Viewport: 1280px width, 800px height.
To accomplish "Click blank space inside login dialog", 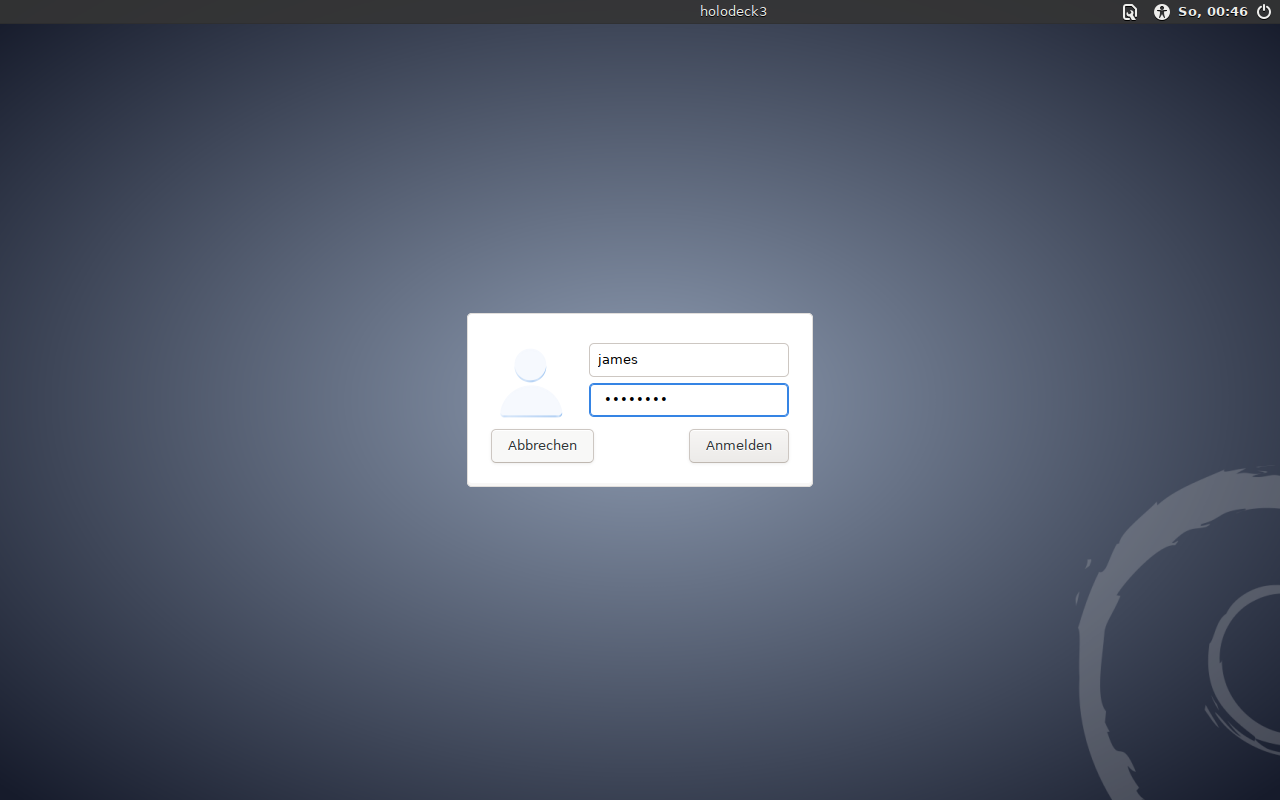I will [x=640, y=472].
